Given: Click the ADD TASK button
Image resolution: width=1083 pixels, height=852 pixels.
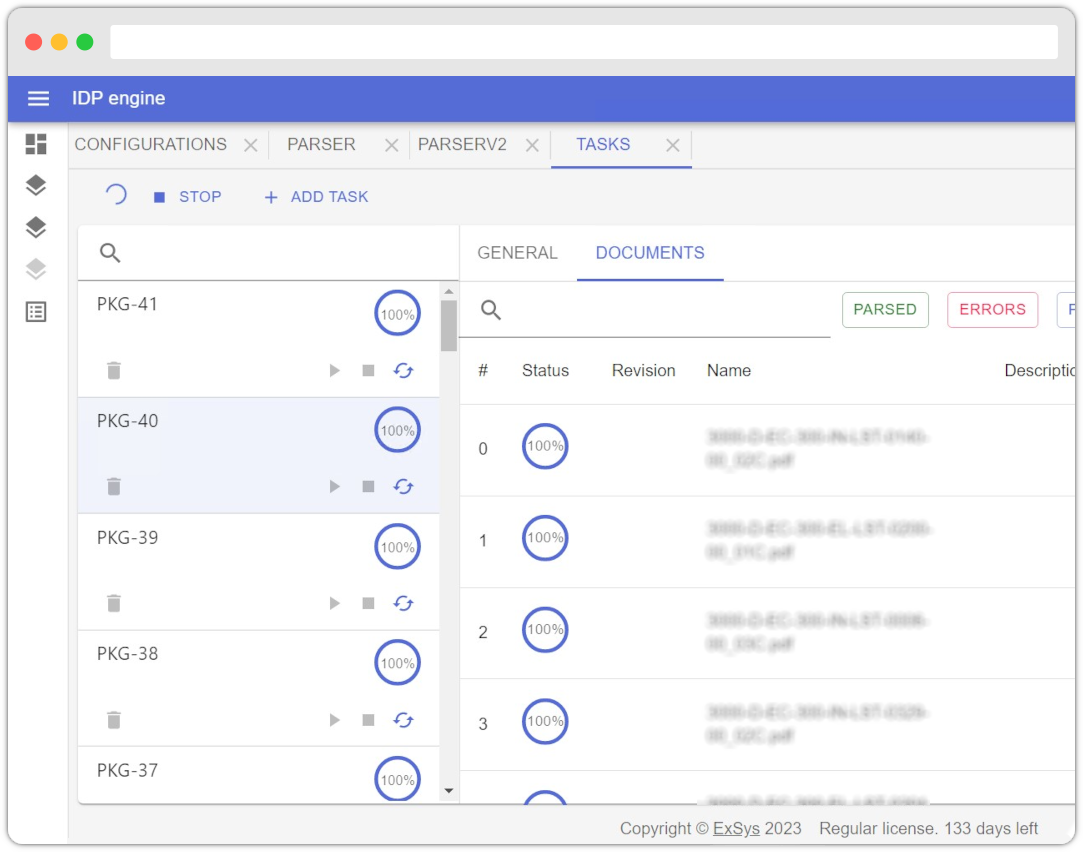Looking at the screenshot, I should [x=316, y=197].
